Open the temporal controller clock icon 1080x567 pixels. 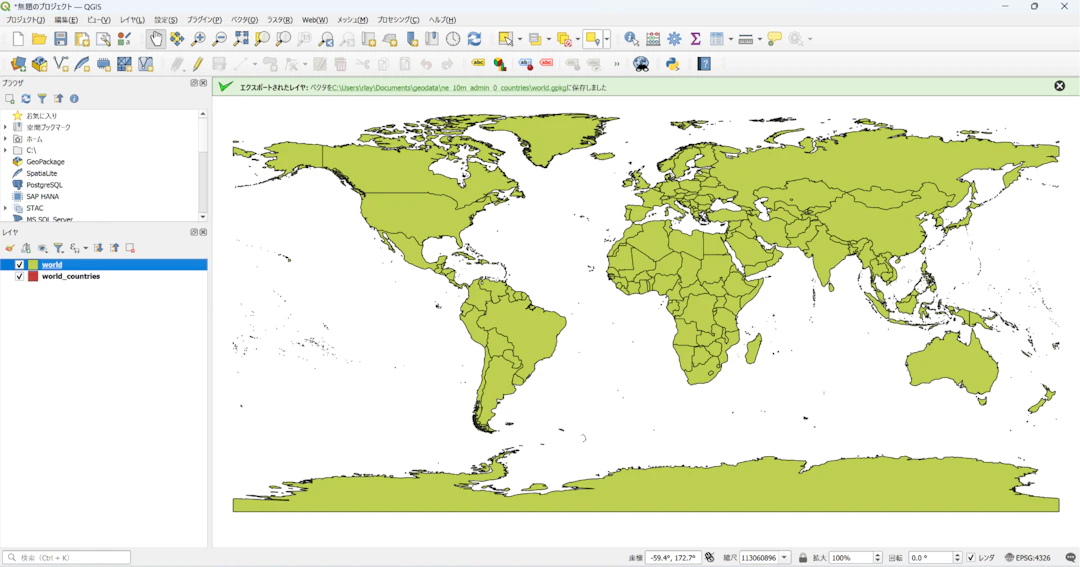pyautogui.click(x=453, y=39)
